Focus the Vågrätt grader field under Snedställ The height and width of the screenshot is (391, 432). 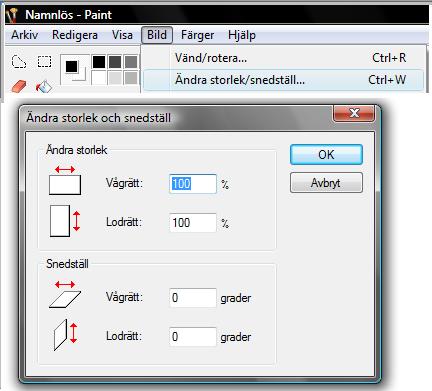[x=193, y=298]
